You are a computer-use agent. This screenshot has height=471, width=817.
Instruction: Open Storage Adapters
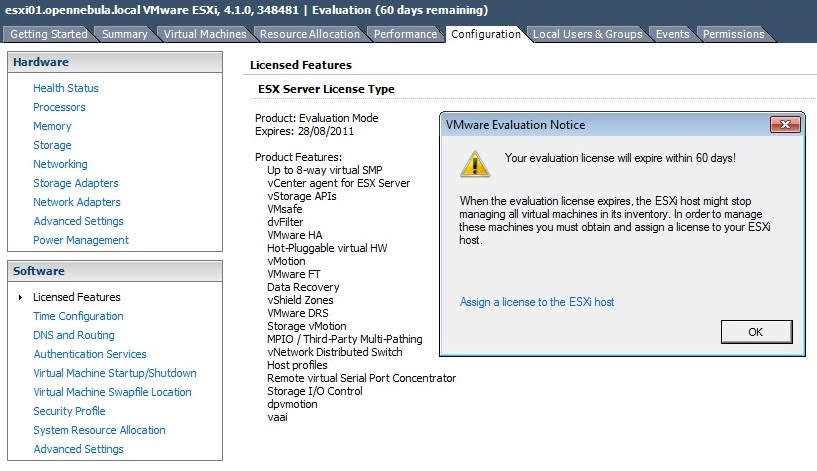76,183
